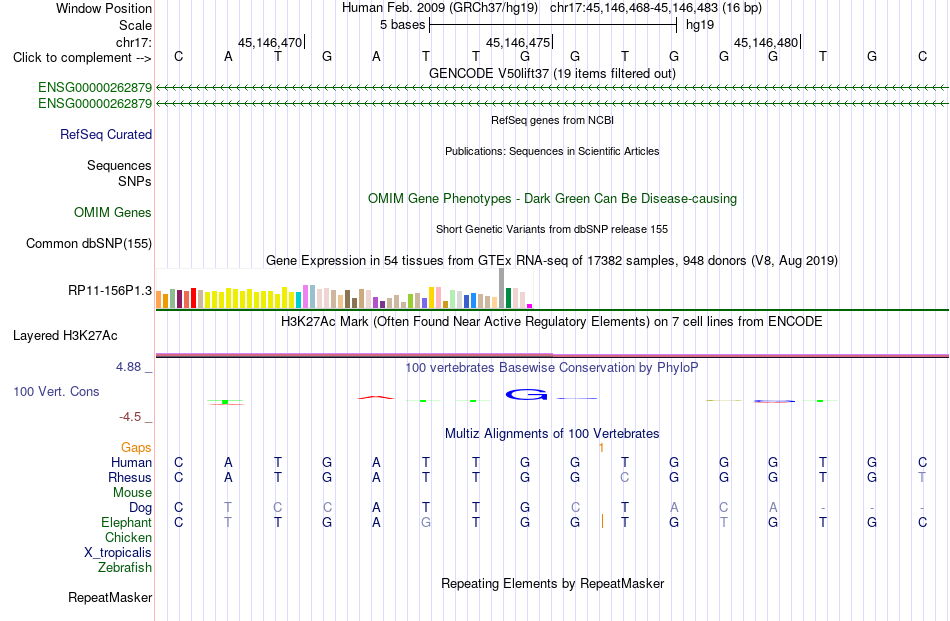Click 'Repeating Elements by RepeatMasker' title
The width and height of the screenshot is (950, 621).
tap(552, 583)
